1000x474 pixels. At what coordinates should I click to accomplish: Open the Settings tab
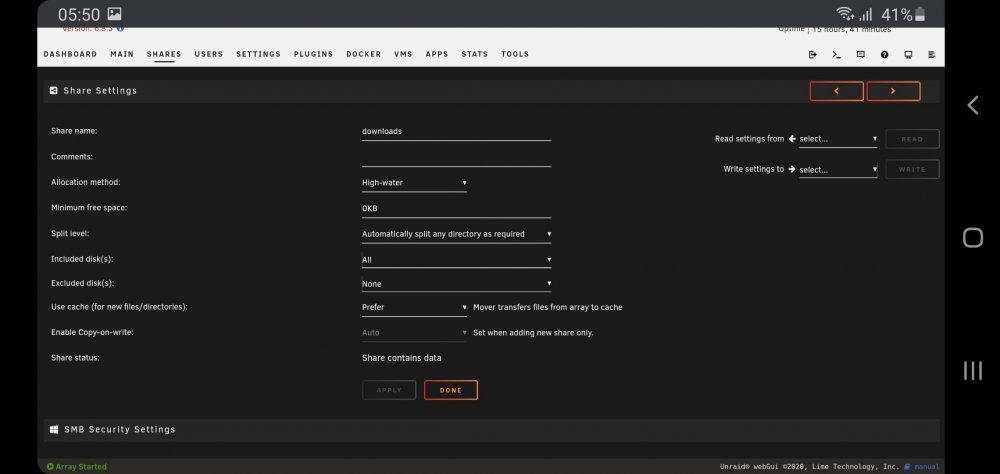point(258,54)
